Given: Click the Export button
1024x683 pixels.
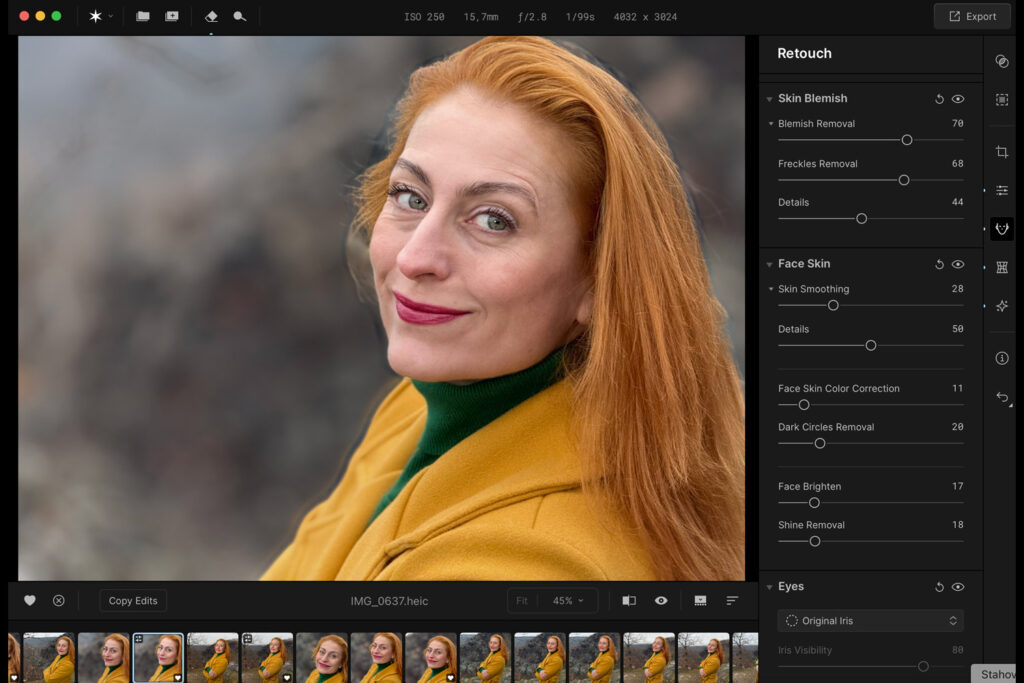Looking at the screenshot, I should 972,16.
